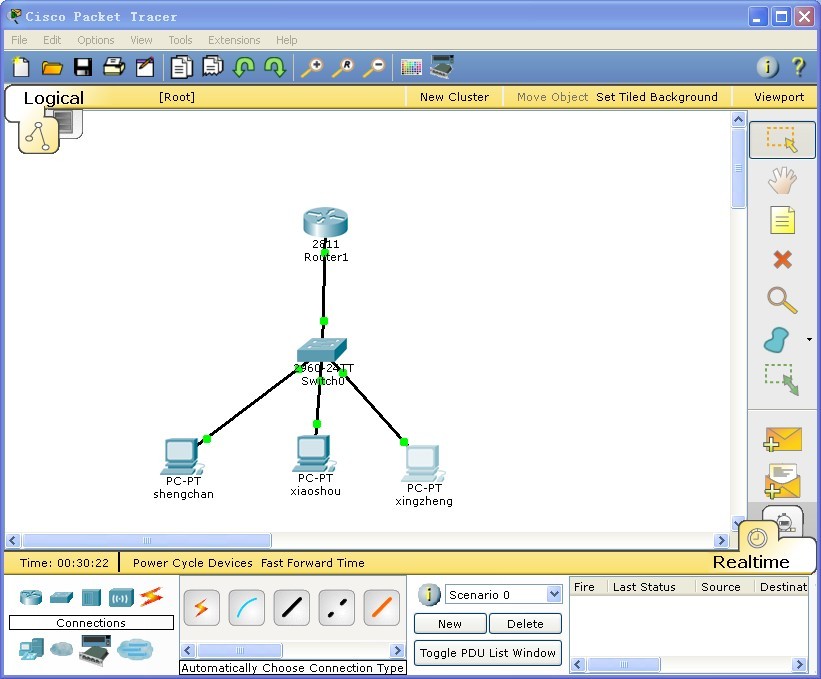Open the View menu
821x679 pixels.
pyautogui.click(x=141, y=40)
